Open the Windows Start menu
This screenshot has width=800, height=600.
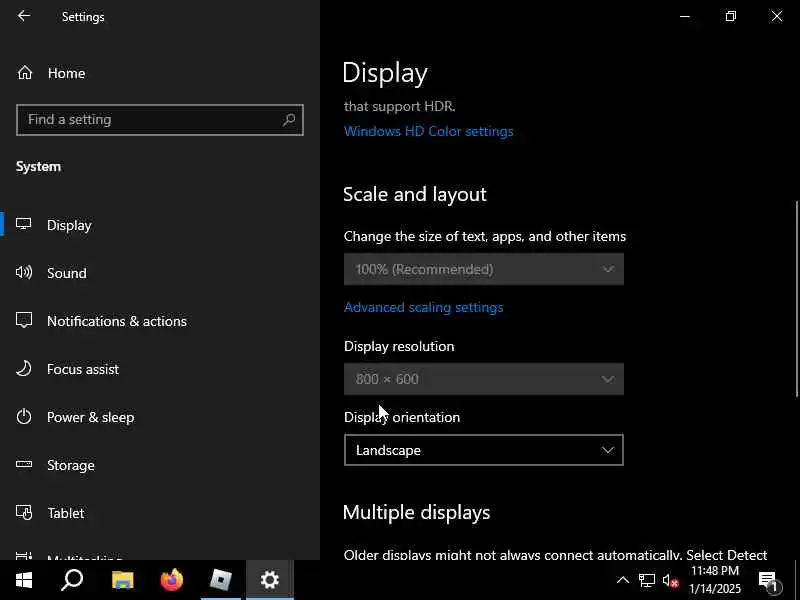[x=23, y=580]
